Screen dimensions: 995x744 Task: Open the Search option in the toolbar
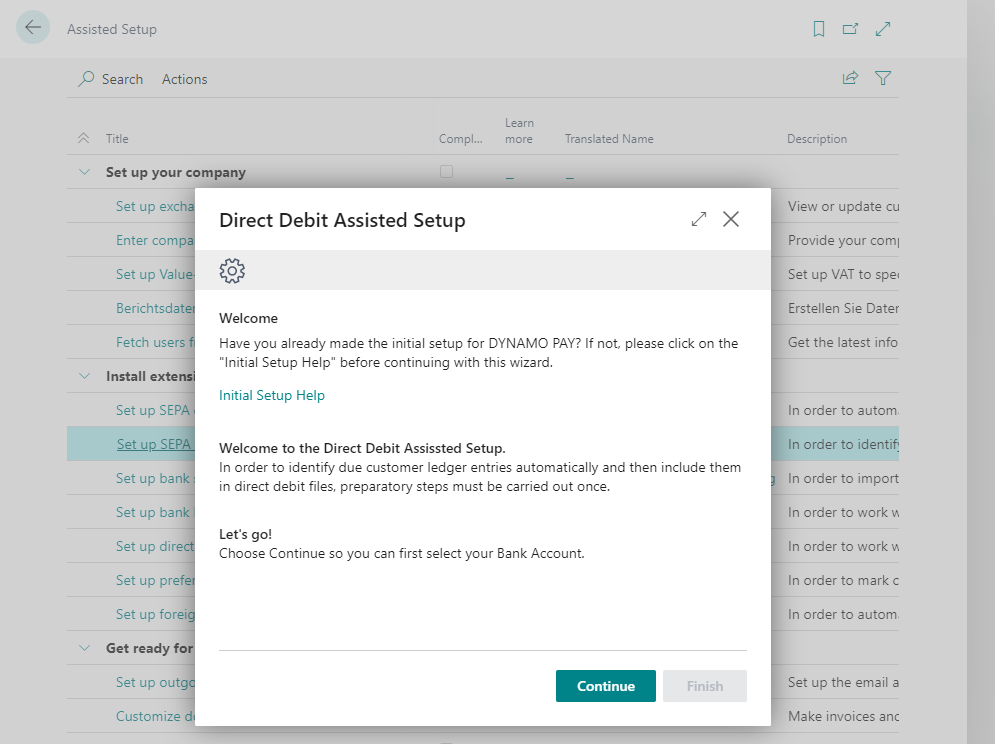pyautogui.click(x=110, y=78)
